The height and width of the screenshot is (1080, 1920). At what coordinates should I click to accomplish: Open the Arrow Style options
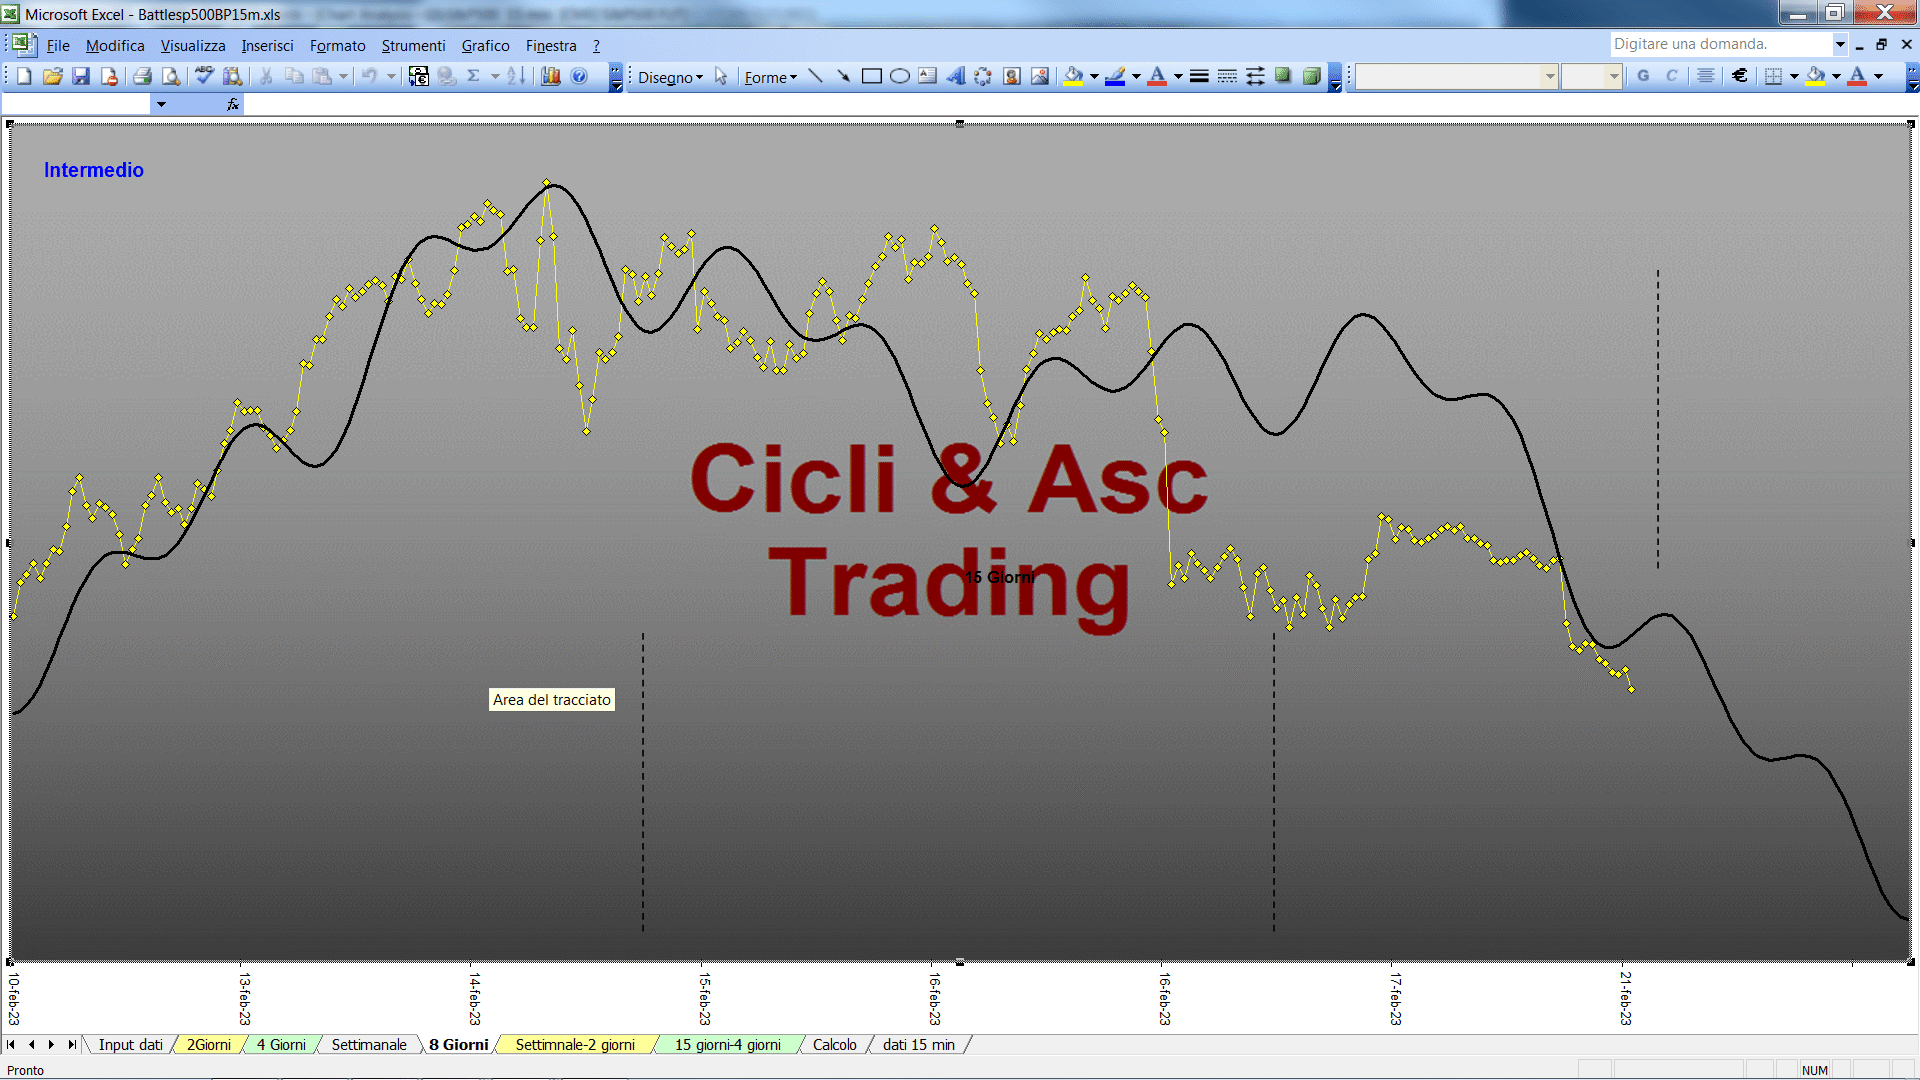click(1255, 76)
